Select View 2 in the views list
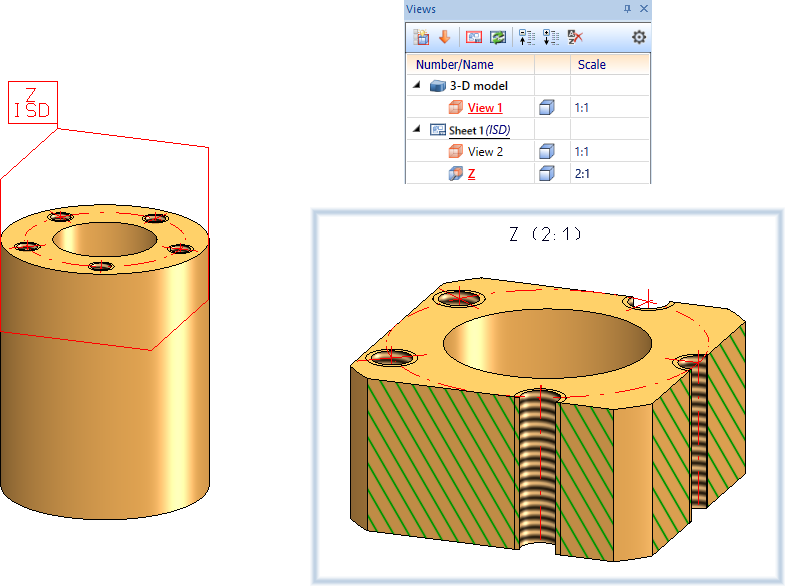785x586 pixels. [485, 152]
